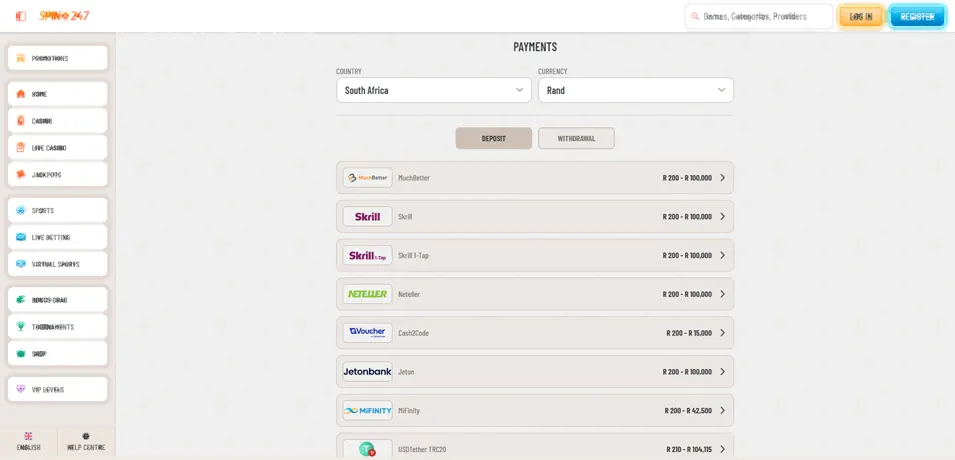Switch to the Deposit tab
This screenshot has height=460, width=955.
coord(493,138)
